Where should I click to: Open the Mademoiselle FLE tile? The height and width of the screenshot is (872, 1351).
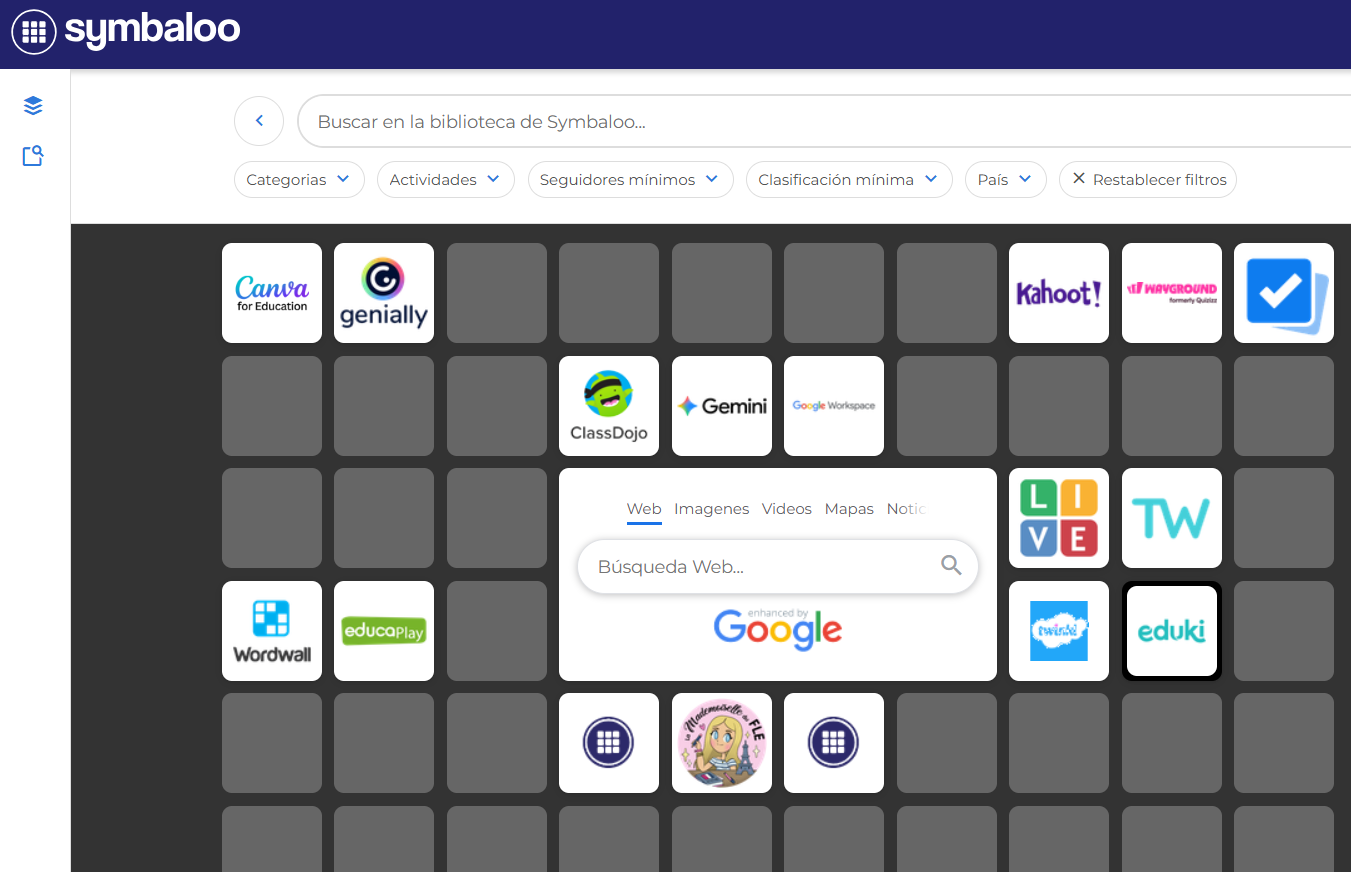click(722, 743)
